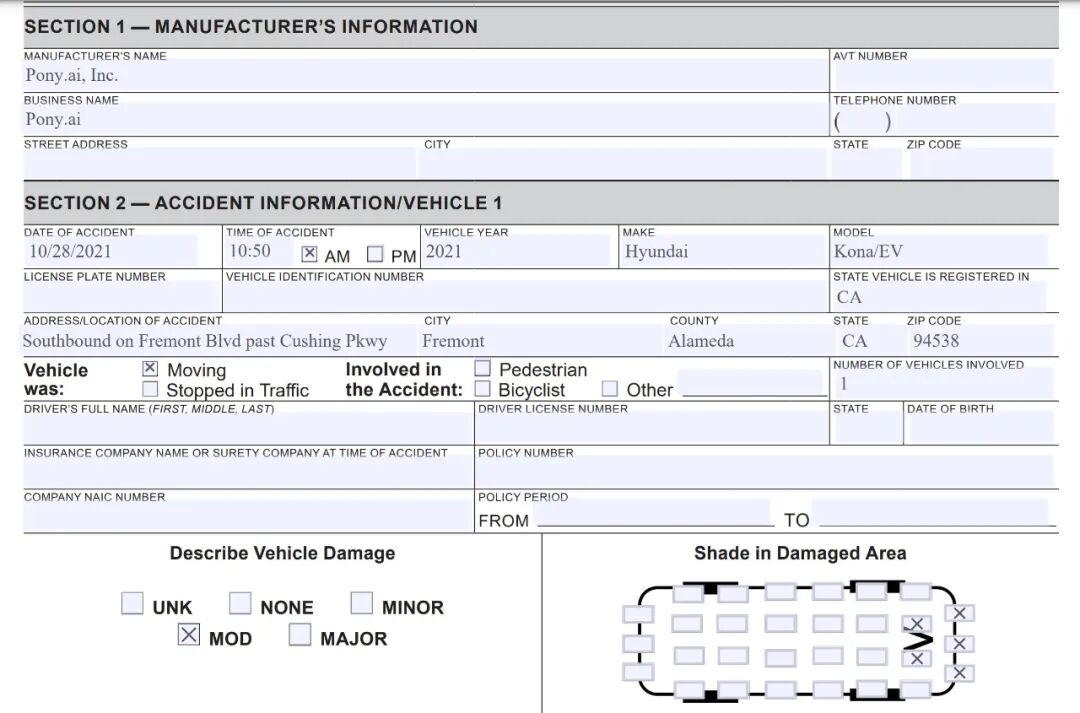Viewport: 1080px width, 713px height.
Task: Edit the Address/Location of Accident field
Action: 220,341
